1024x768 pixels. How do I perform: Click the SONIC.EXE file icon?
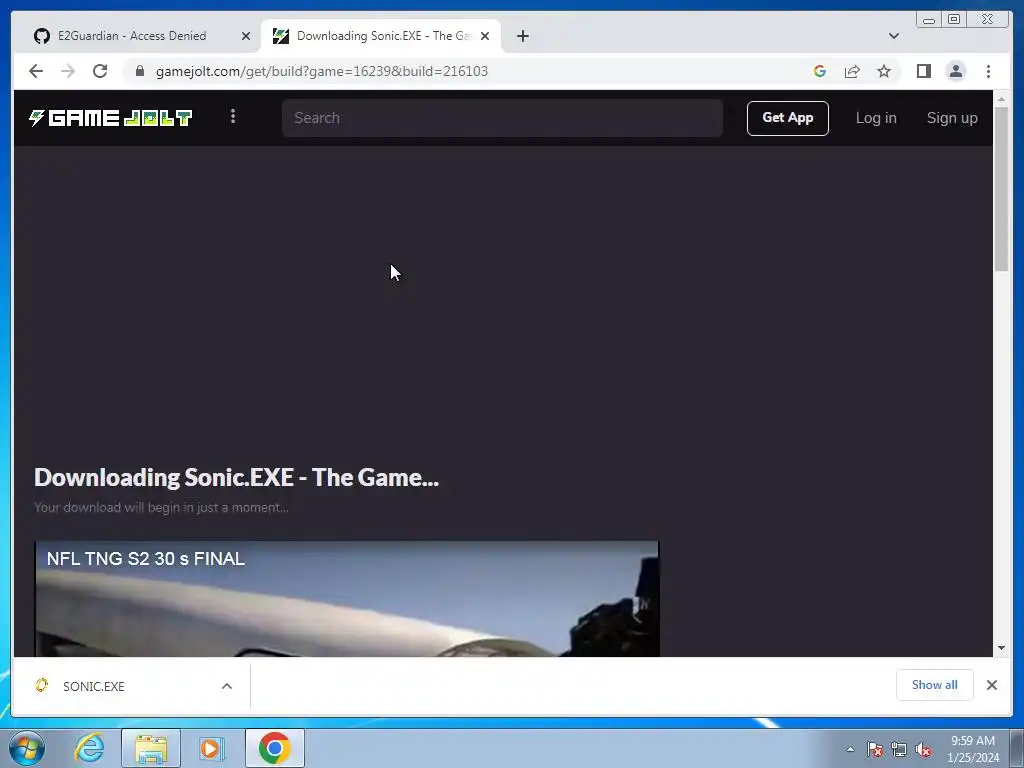tap(42, 685)
